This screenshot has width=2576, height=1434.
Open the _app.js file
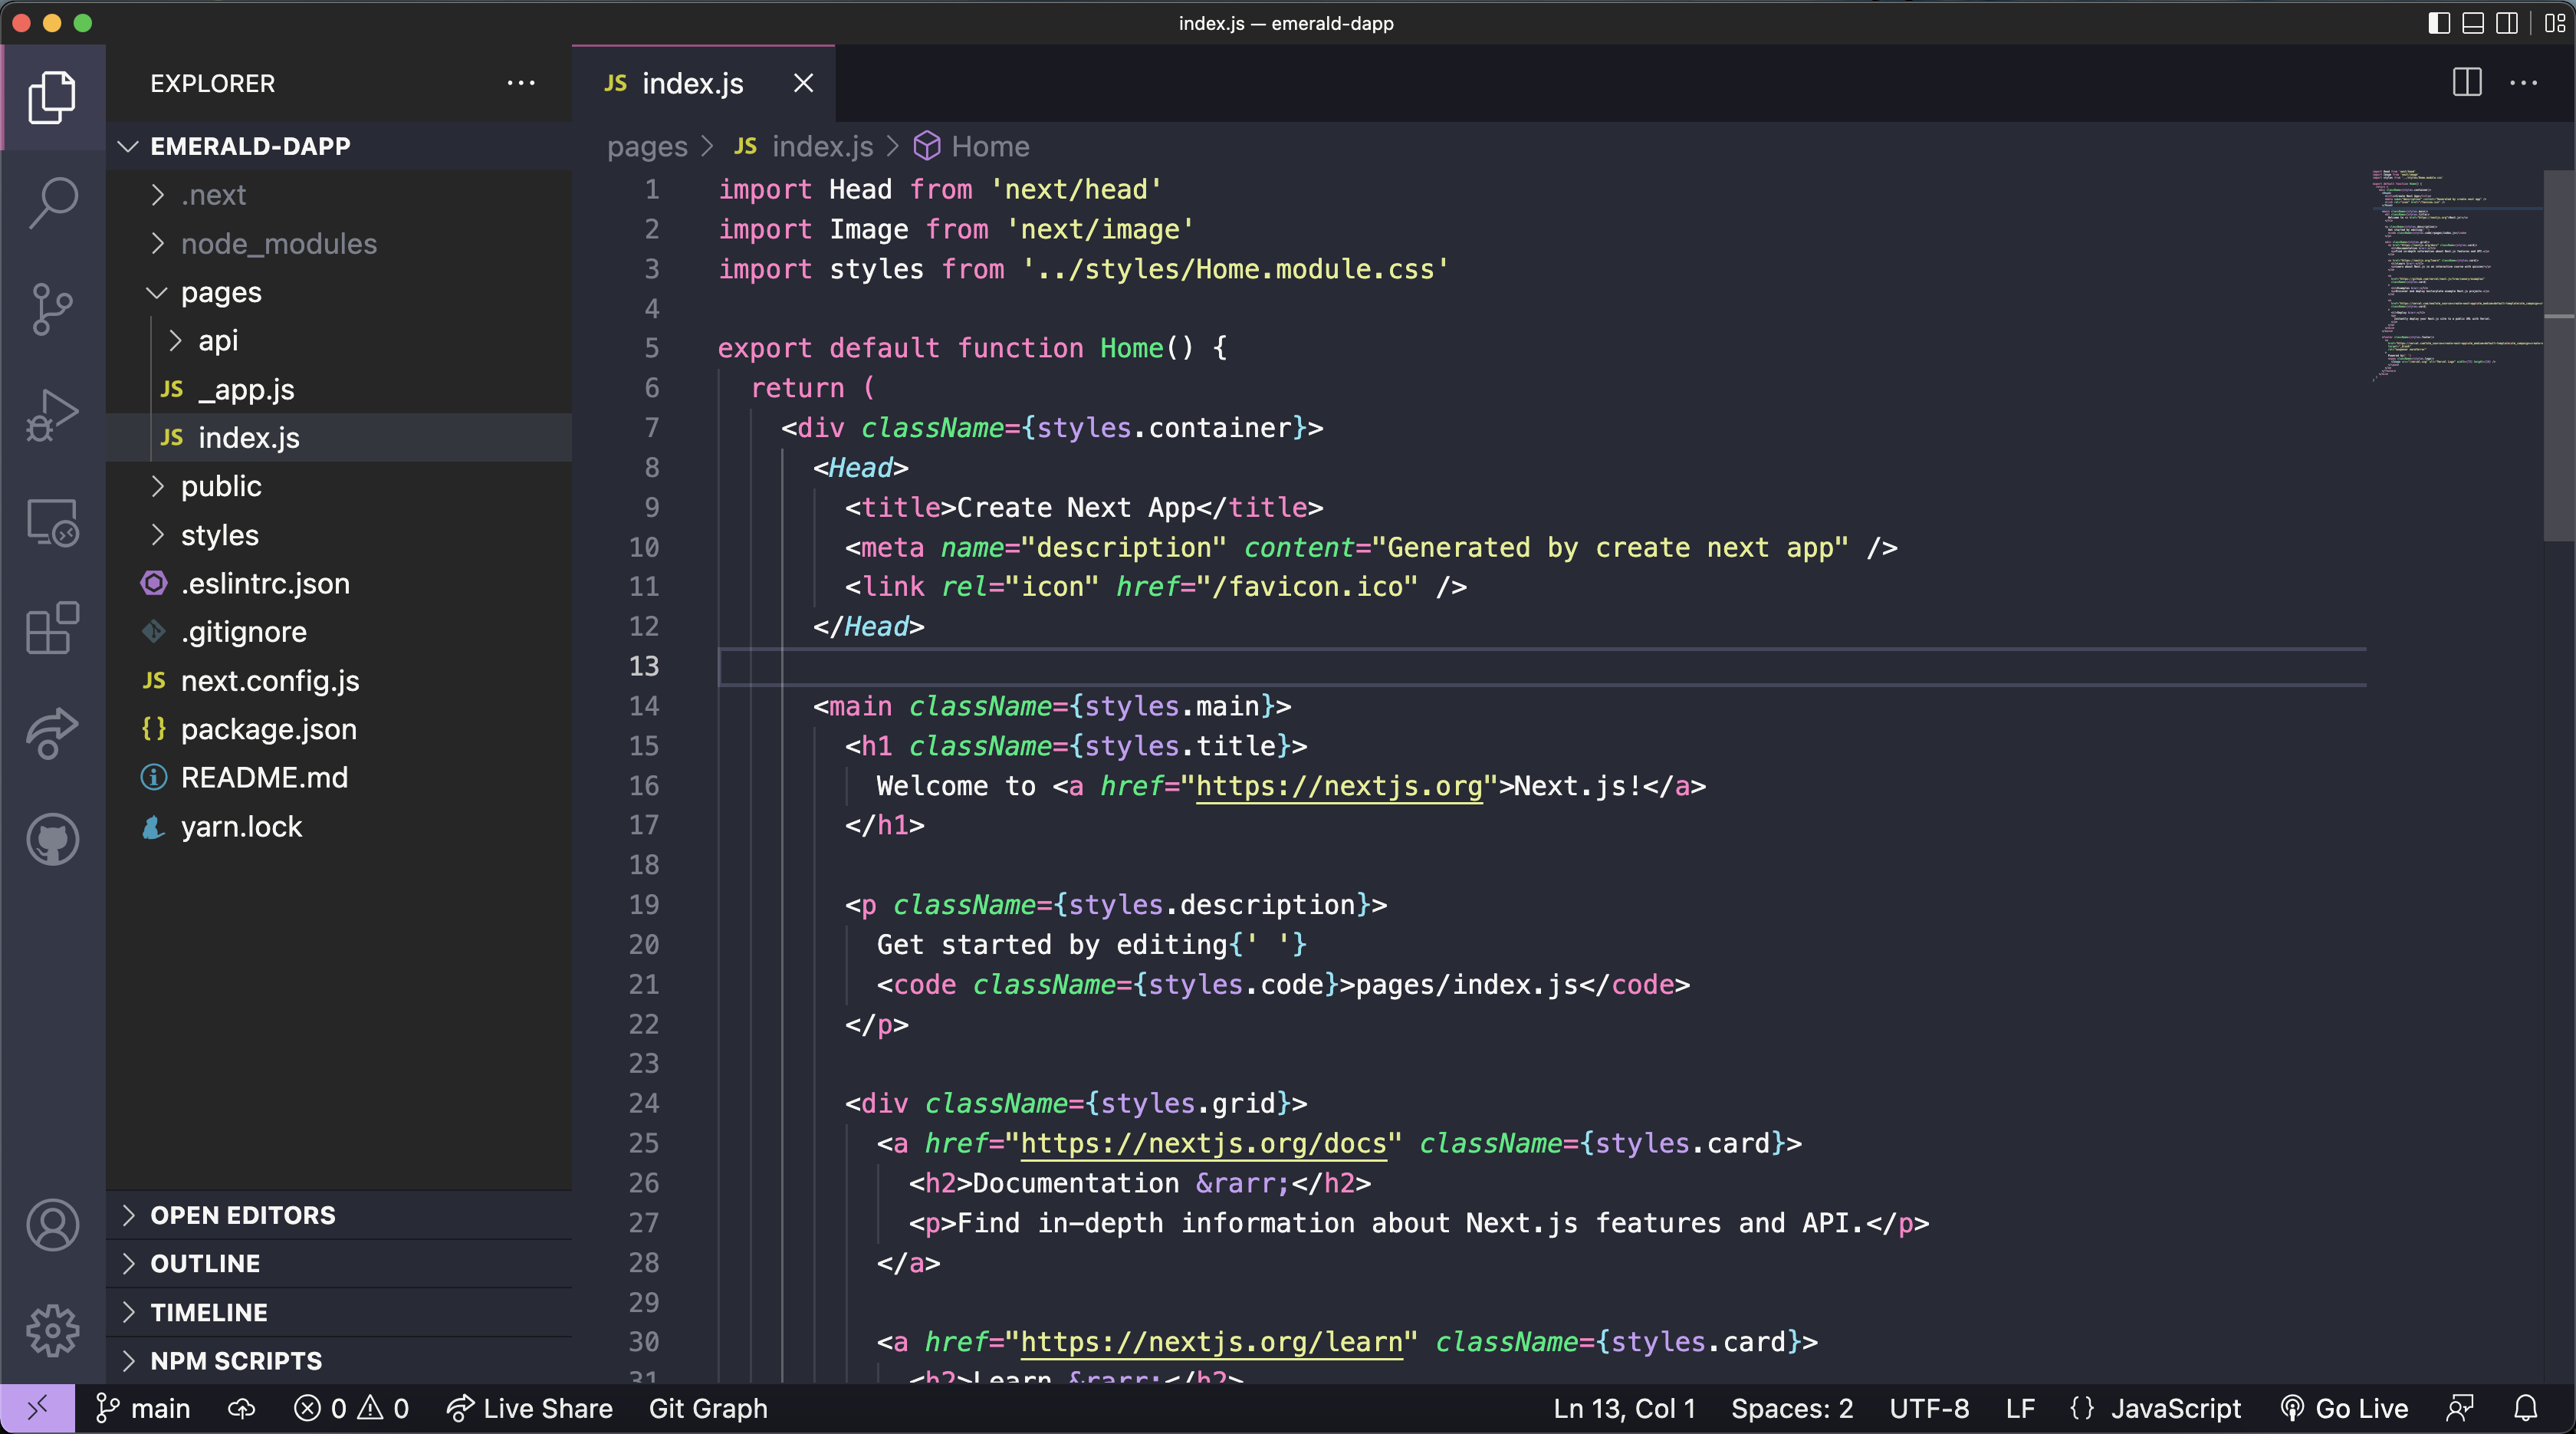coord(338,389)
